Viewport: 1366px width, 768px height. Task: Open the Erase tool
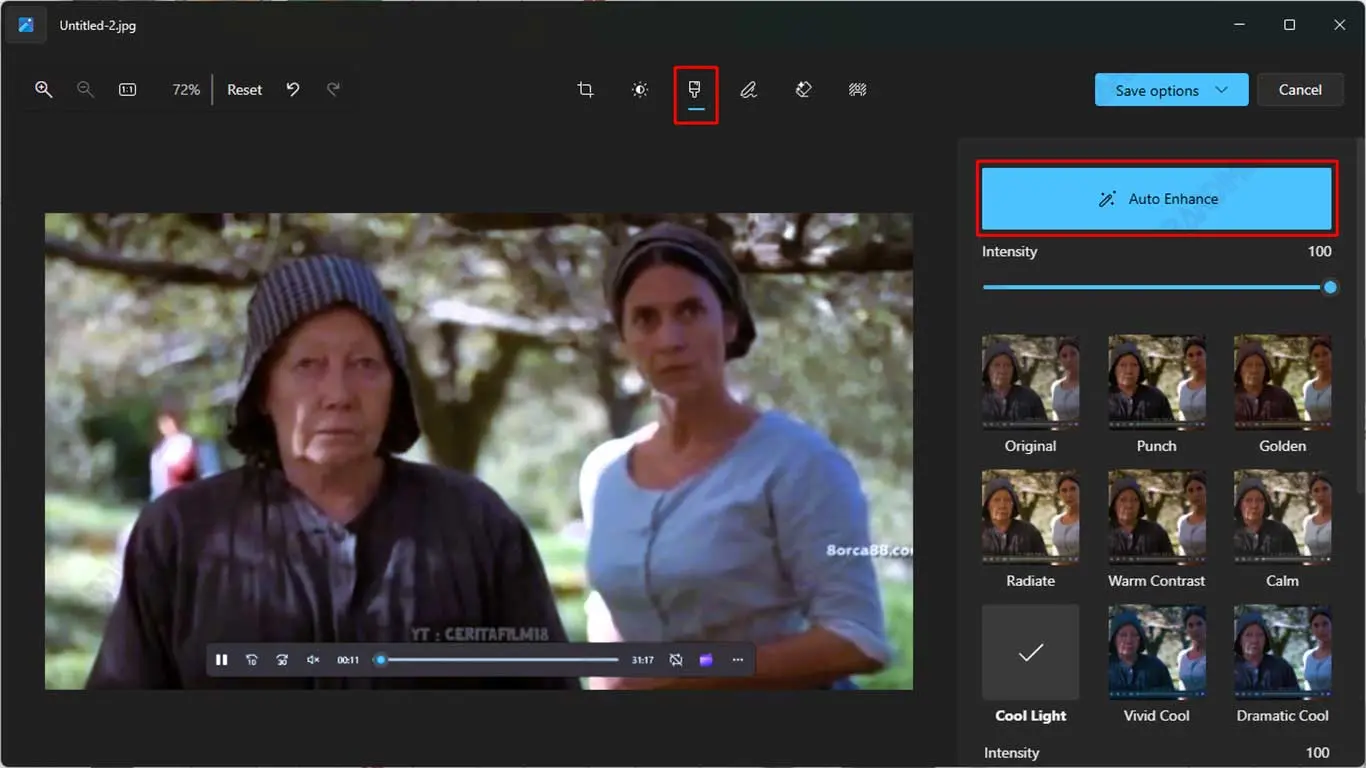[803, 90]
